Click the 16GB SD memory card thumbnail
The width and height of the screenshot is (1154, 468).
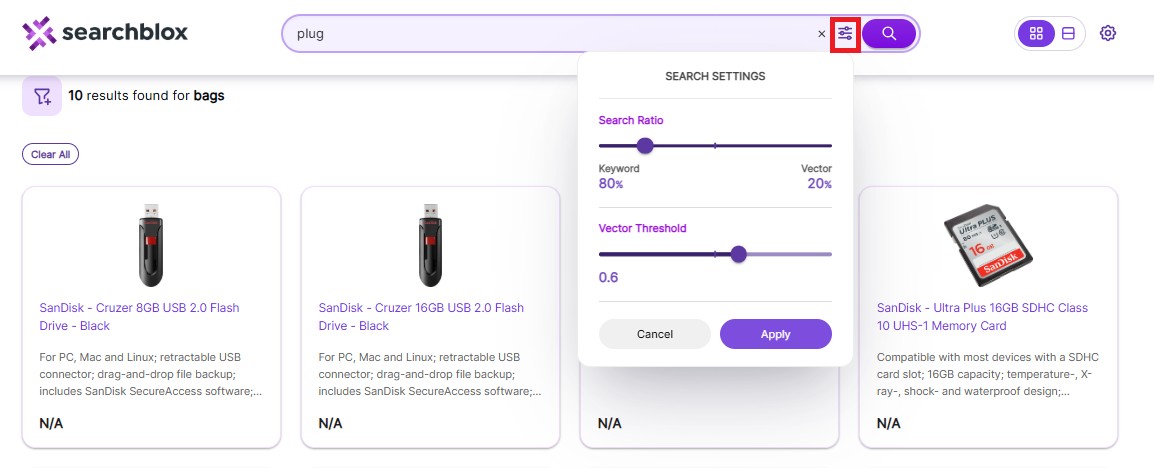(988, 245)
